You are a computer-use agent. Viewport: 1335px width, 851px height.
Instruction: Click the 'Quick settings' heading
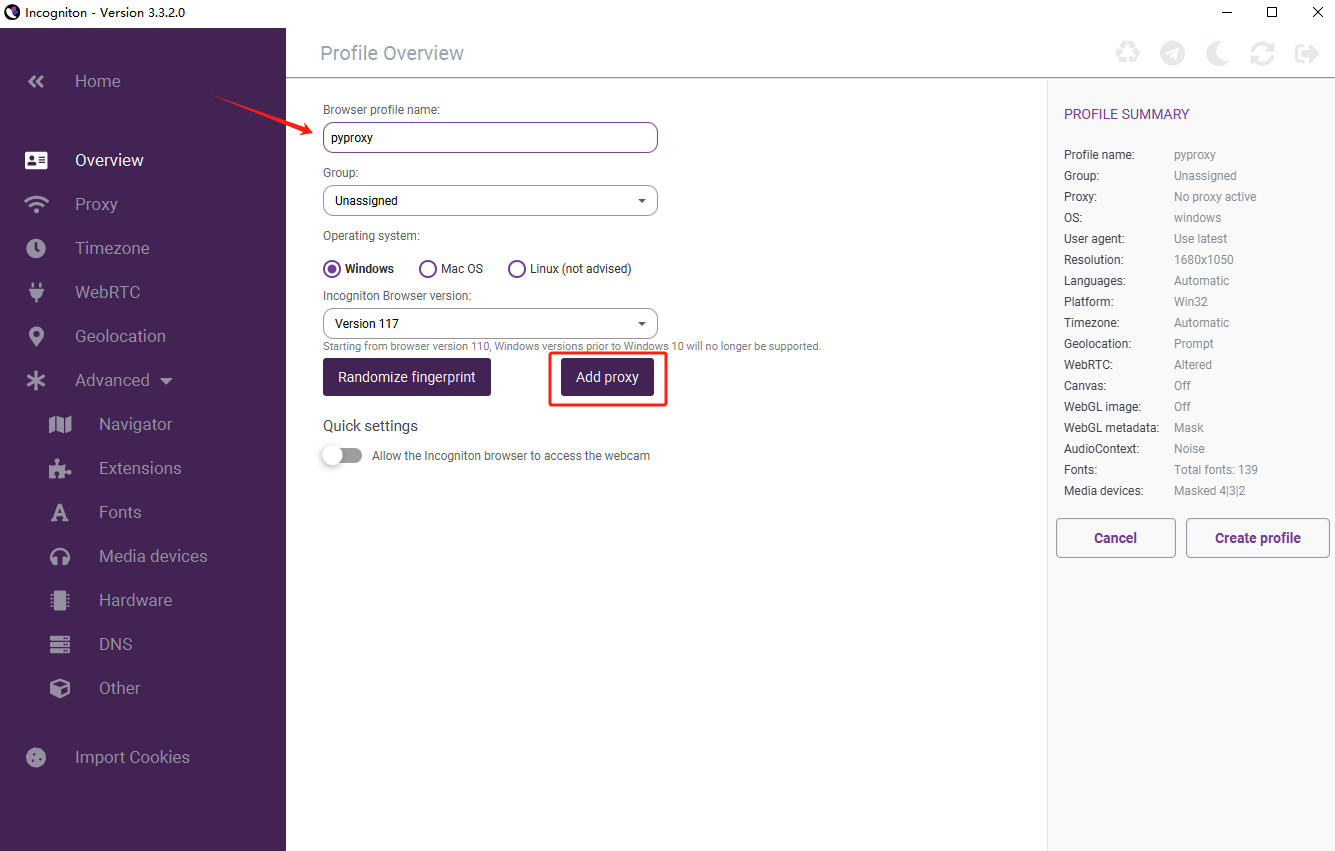pyautogui.click(x=370, y=426)
